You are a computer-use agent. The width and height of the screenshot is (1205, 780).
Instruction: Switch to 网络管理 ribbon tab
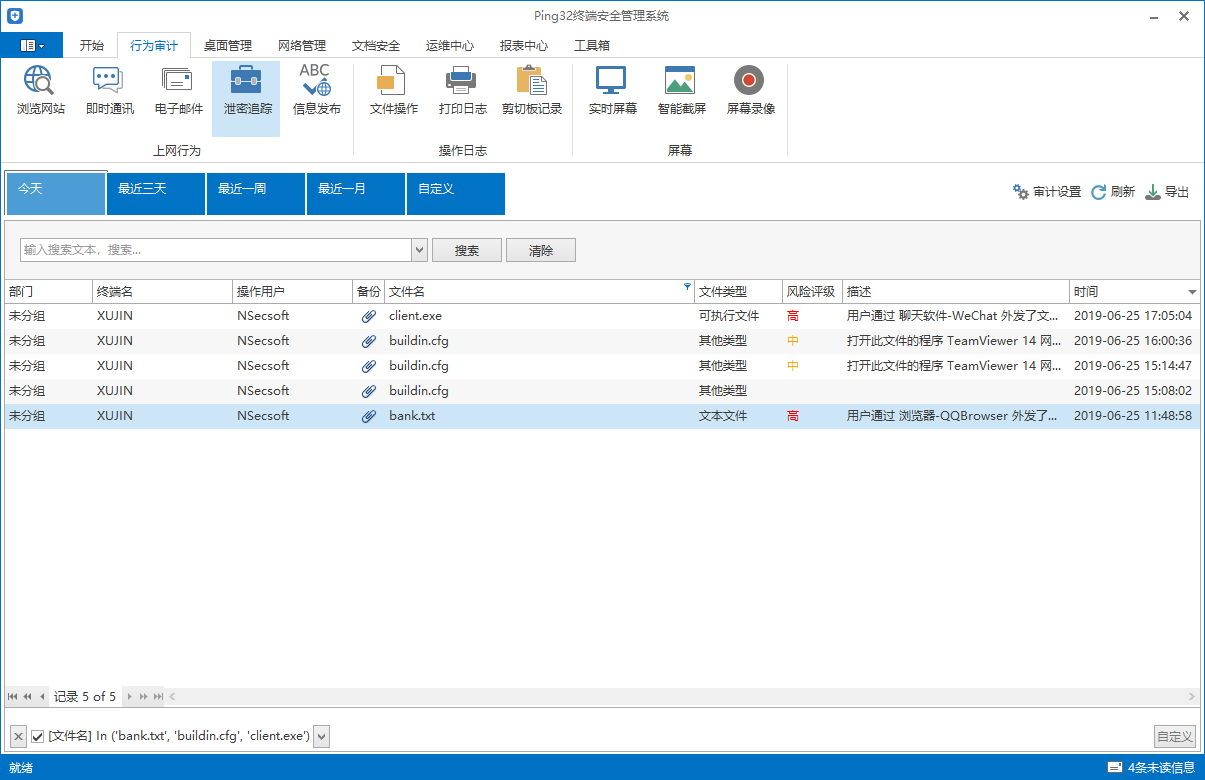[x=302, y=46]
